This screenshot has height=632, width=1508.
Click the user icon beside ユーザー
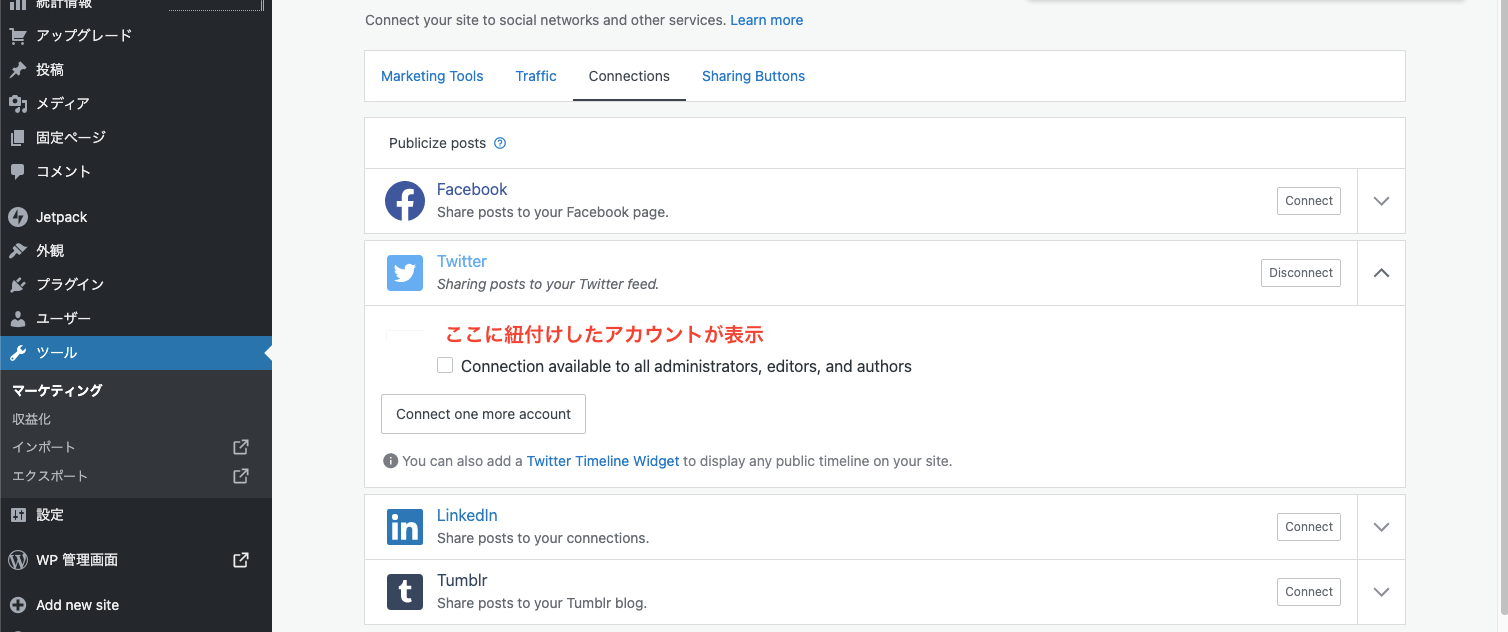[18, 319]
